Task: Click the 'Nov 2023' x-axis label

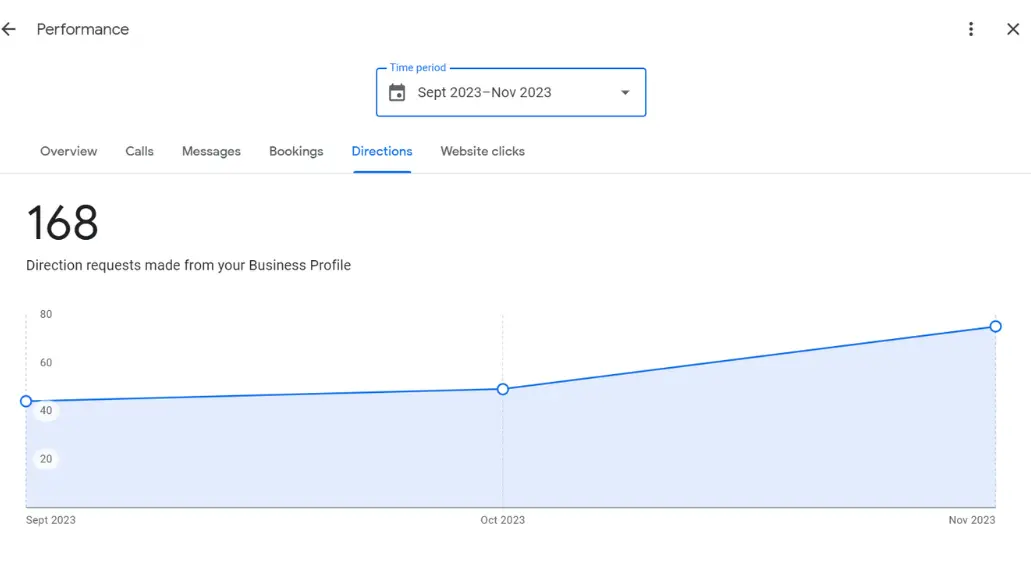Action: click(x=972, y=520)
